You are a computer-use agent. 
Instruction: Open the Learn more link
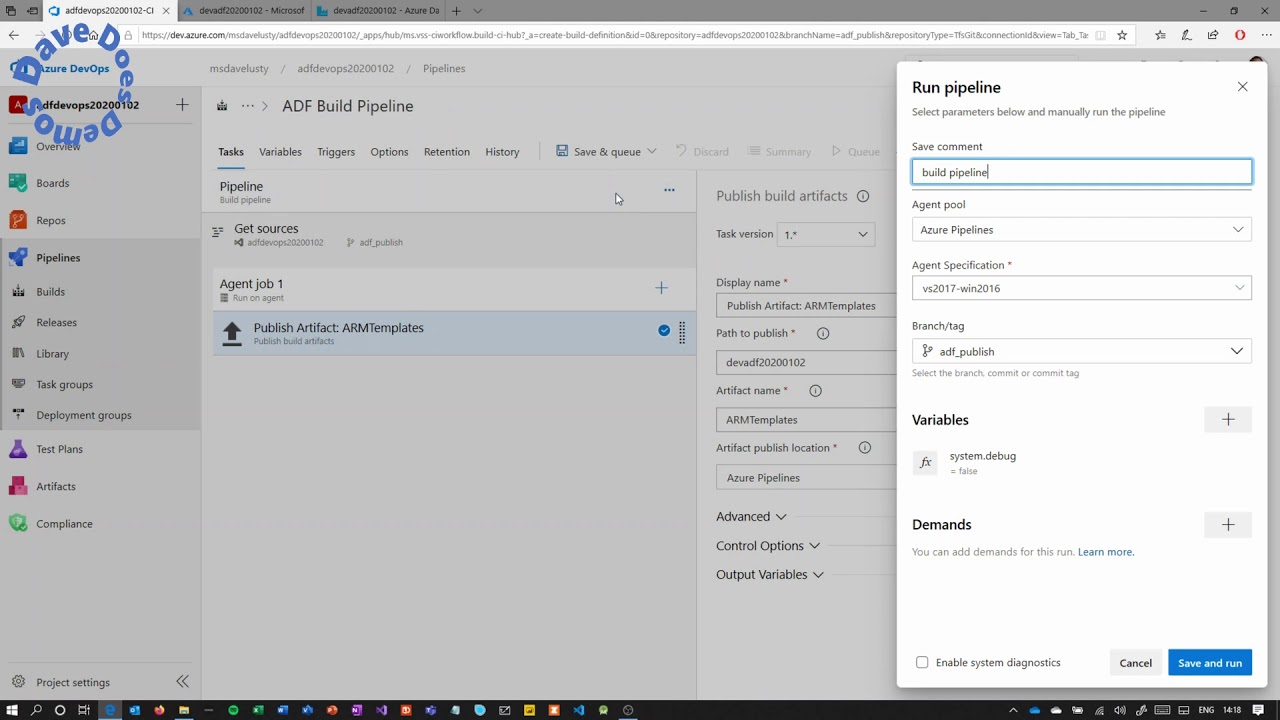click(1106, 552)
